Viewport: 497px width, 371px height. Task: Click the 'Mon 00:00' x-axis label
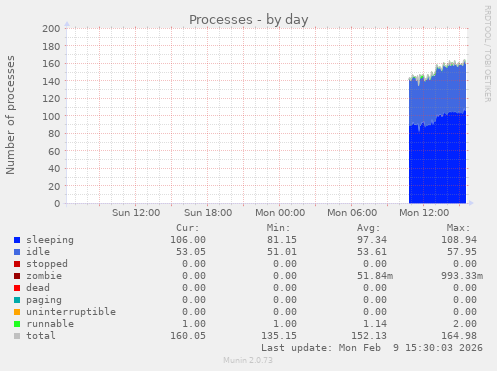[x=280, y=213]
